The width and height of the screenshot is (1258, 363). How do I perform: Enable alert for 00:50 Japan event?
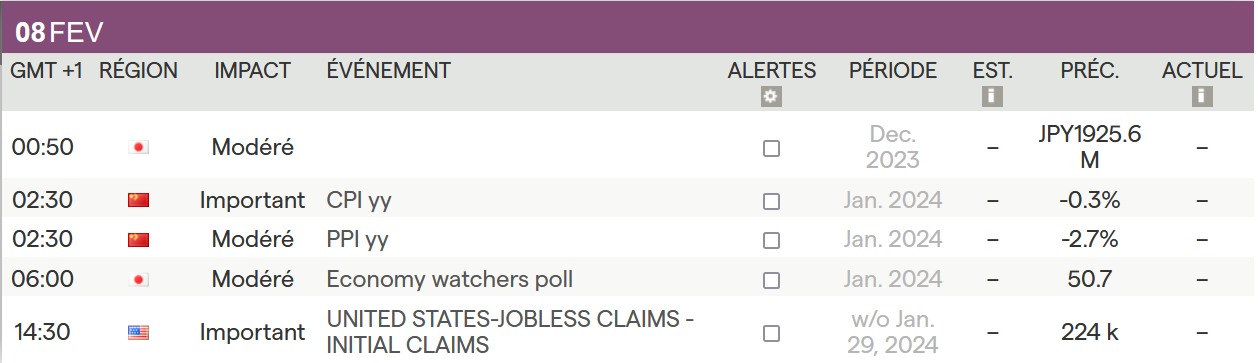click(771, 148)
